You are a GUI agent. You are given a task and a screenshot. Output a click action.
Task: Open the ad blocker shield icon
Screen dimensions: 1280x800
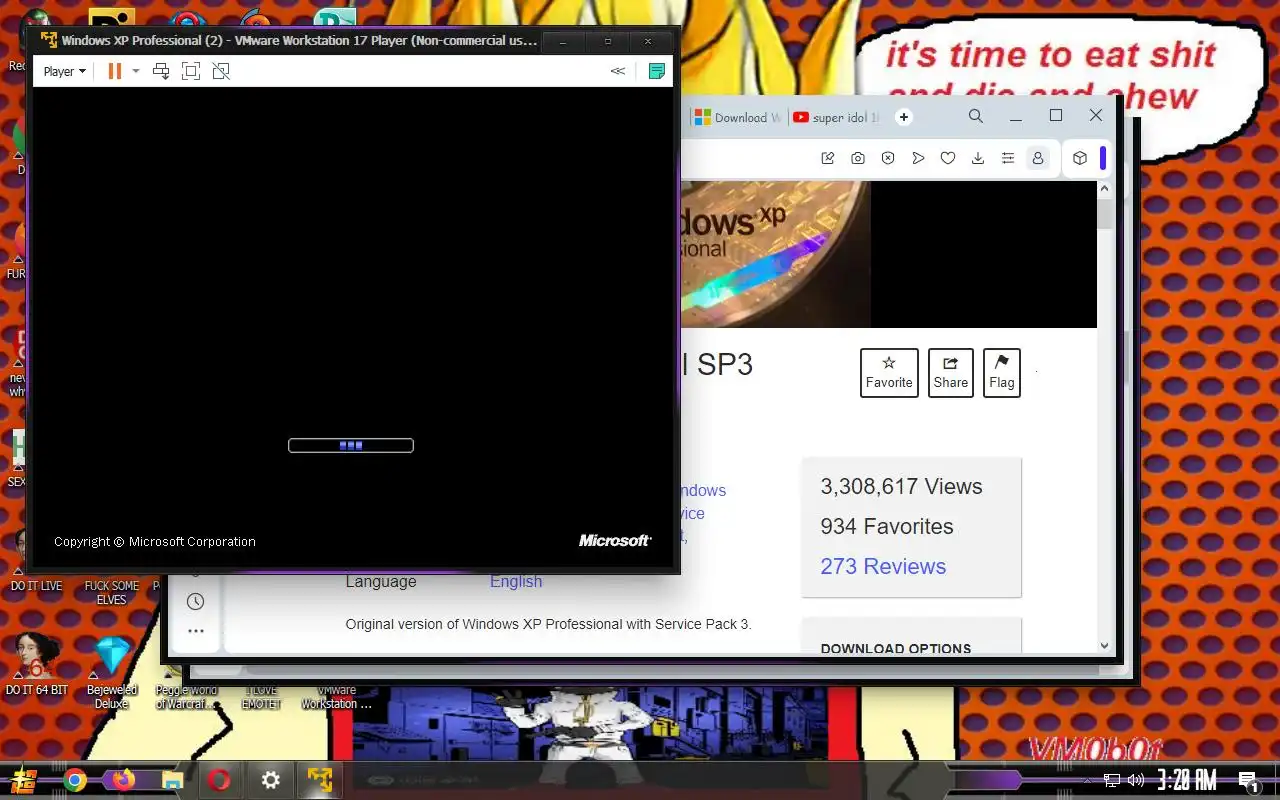[888, 158]
